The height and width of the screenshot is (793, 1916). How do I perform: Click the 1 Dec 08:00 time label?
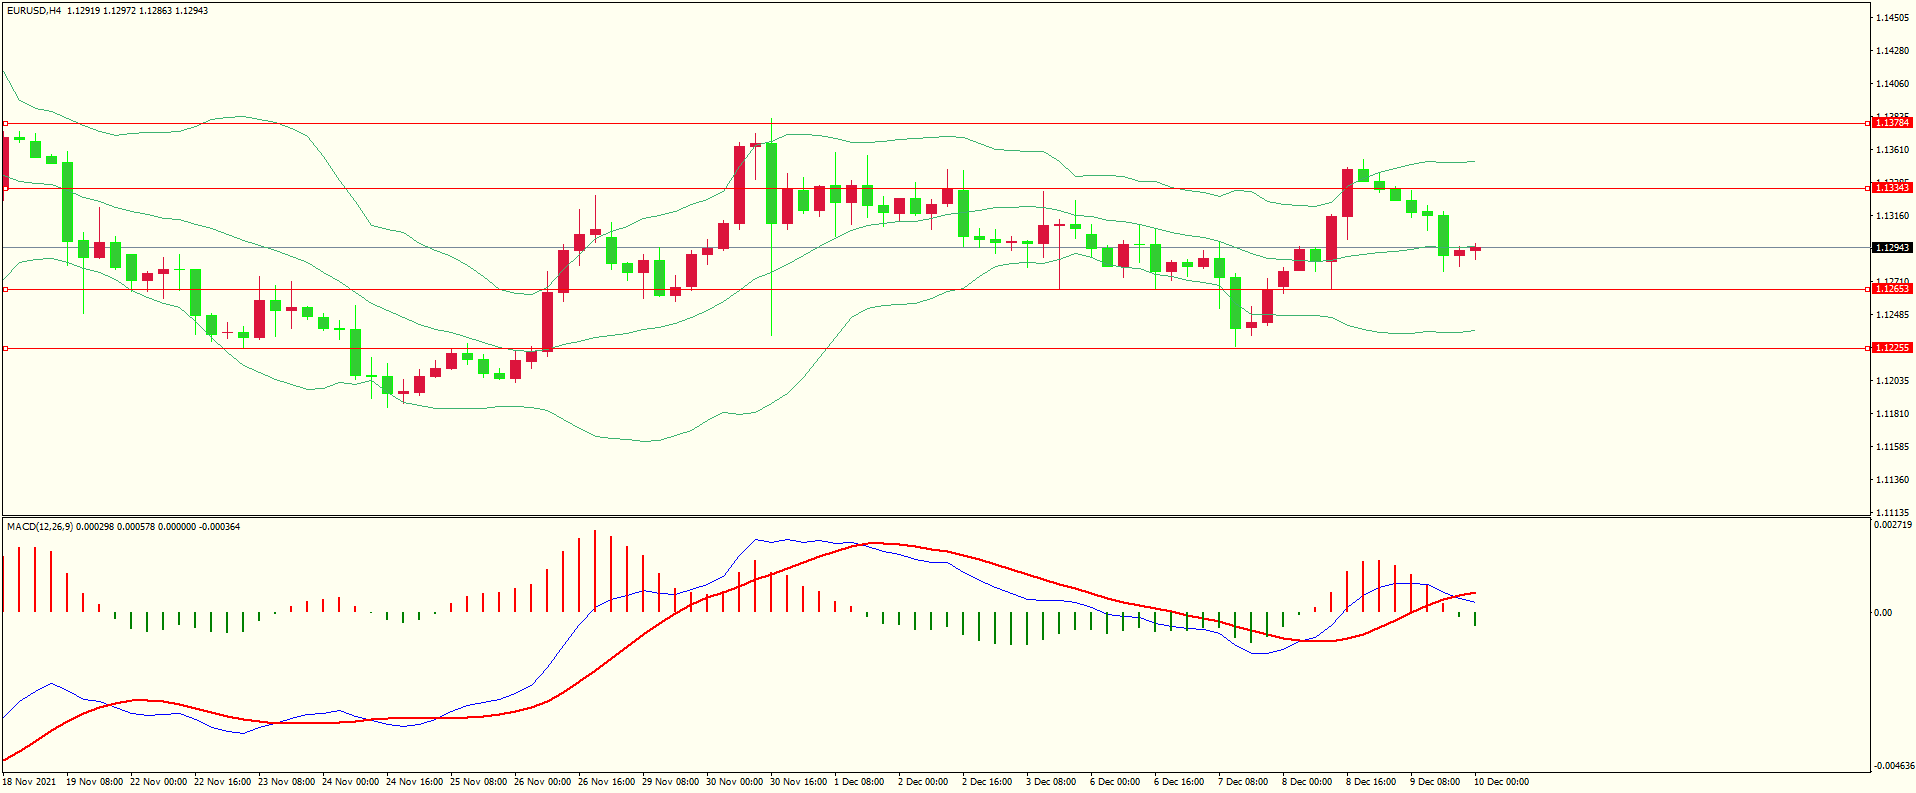click(859, 782)
